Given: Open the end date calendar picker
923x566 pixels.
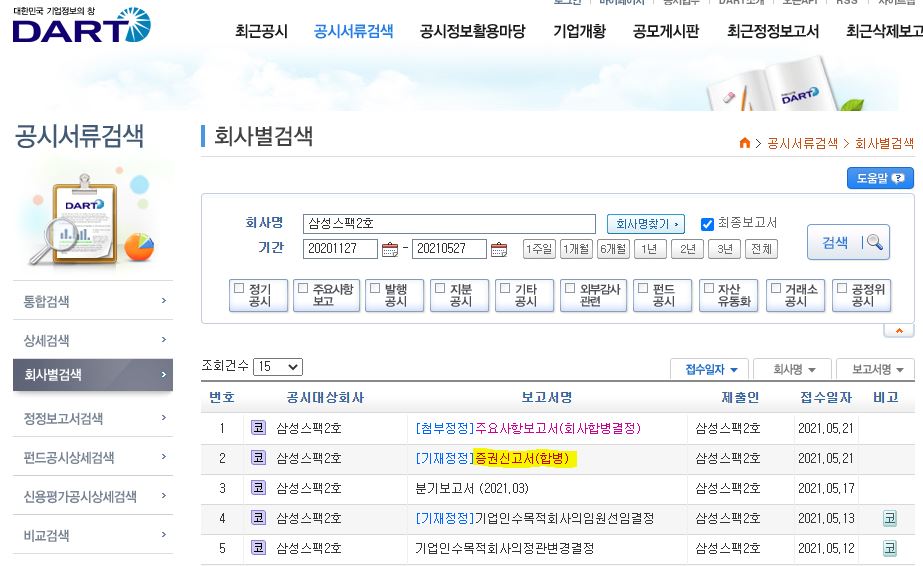Looking at the screenshot, I should 499,249.
